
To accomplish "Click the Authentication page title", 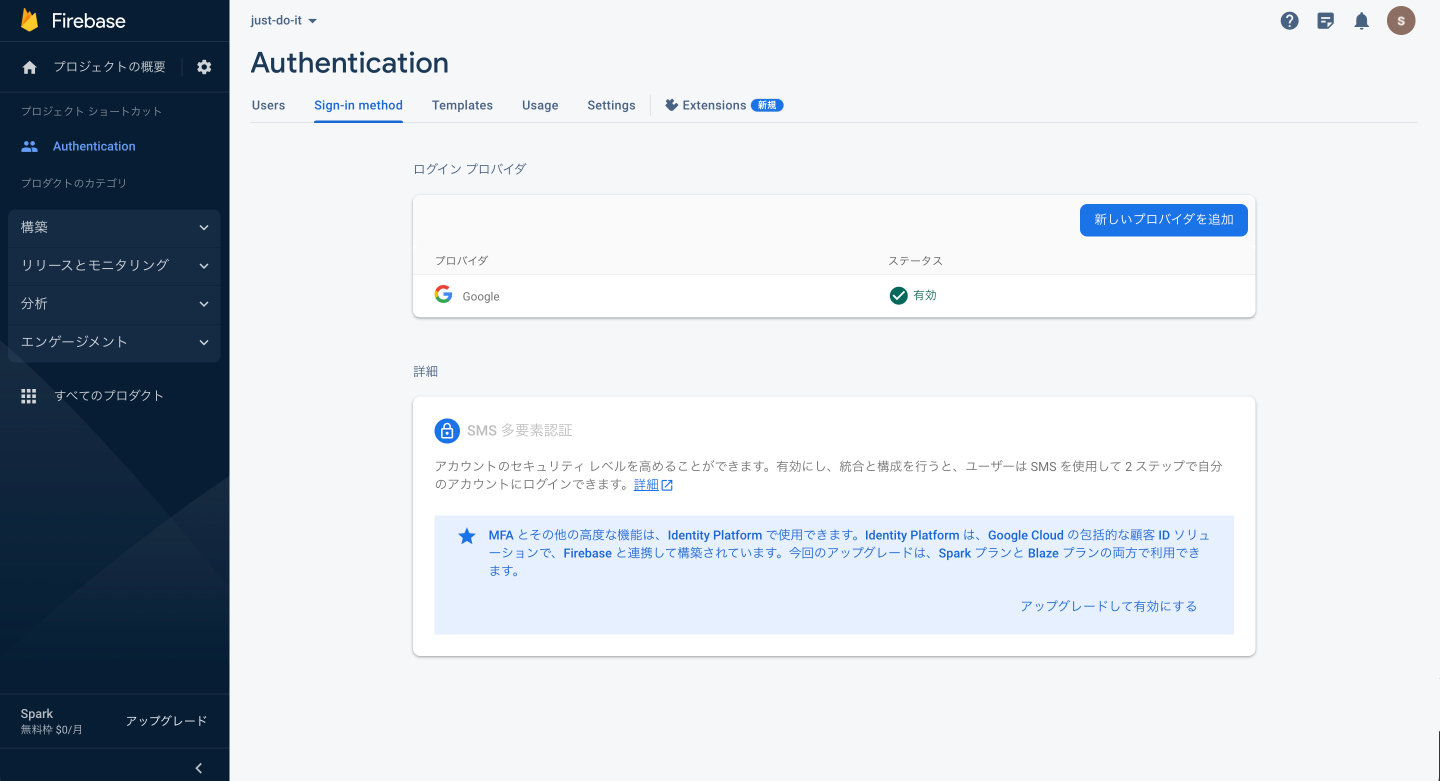I will tap(349, 62).
